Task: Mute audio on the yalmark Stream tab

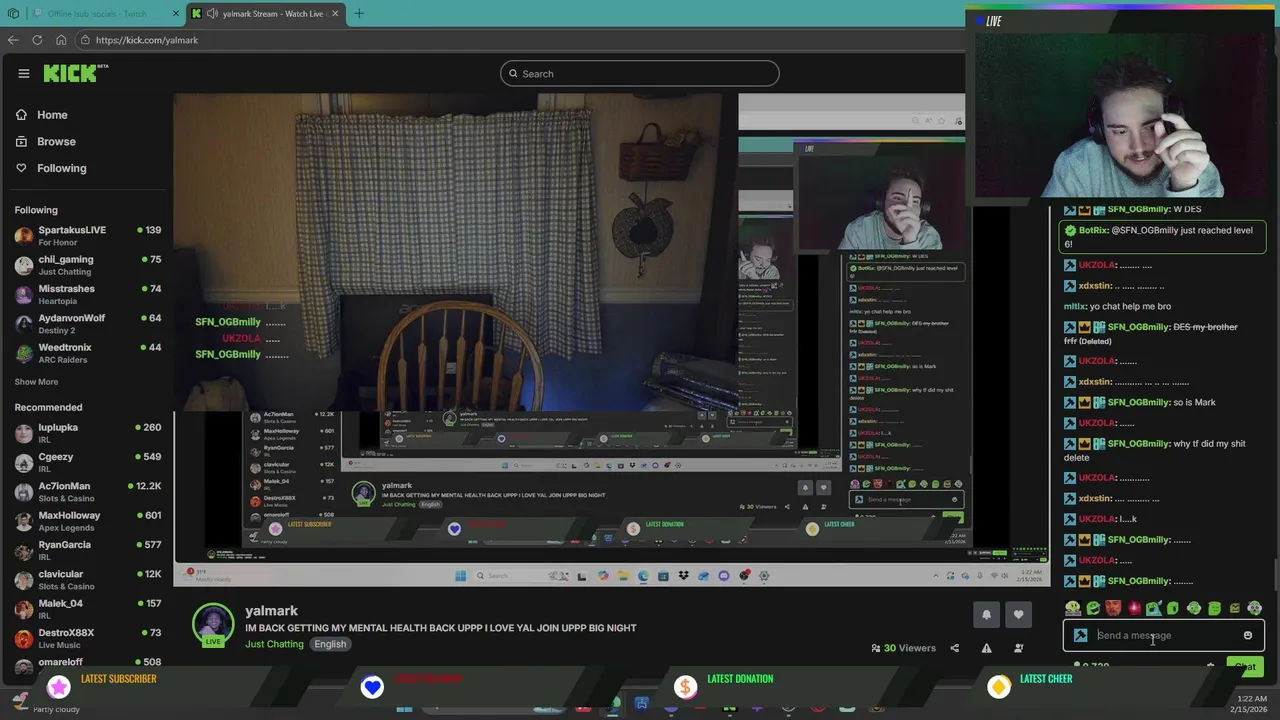Action: pos(212,14)
